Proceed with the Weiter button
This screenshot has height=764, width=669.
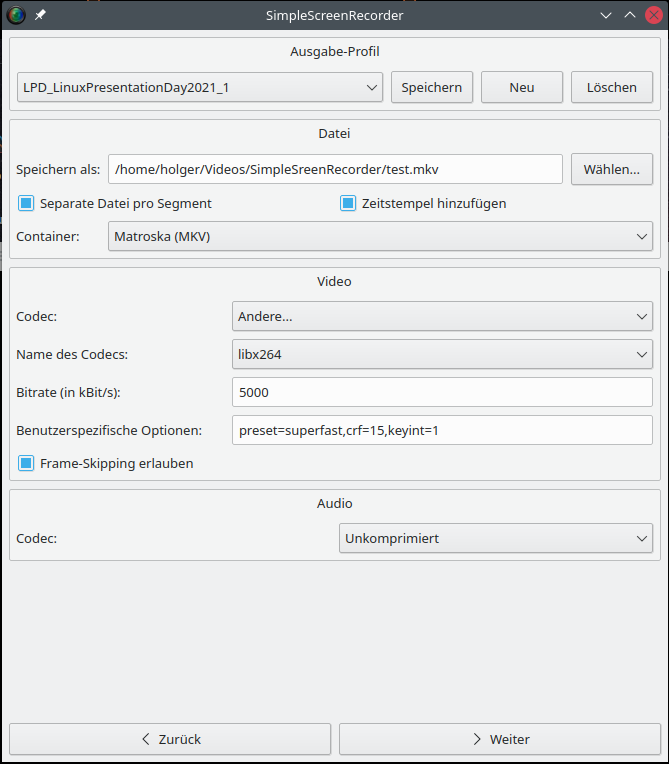[x=499, y=739]
